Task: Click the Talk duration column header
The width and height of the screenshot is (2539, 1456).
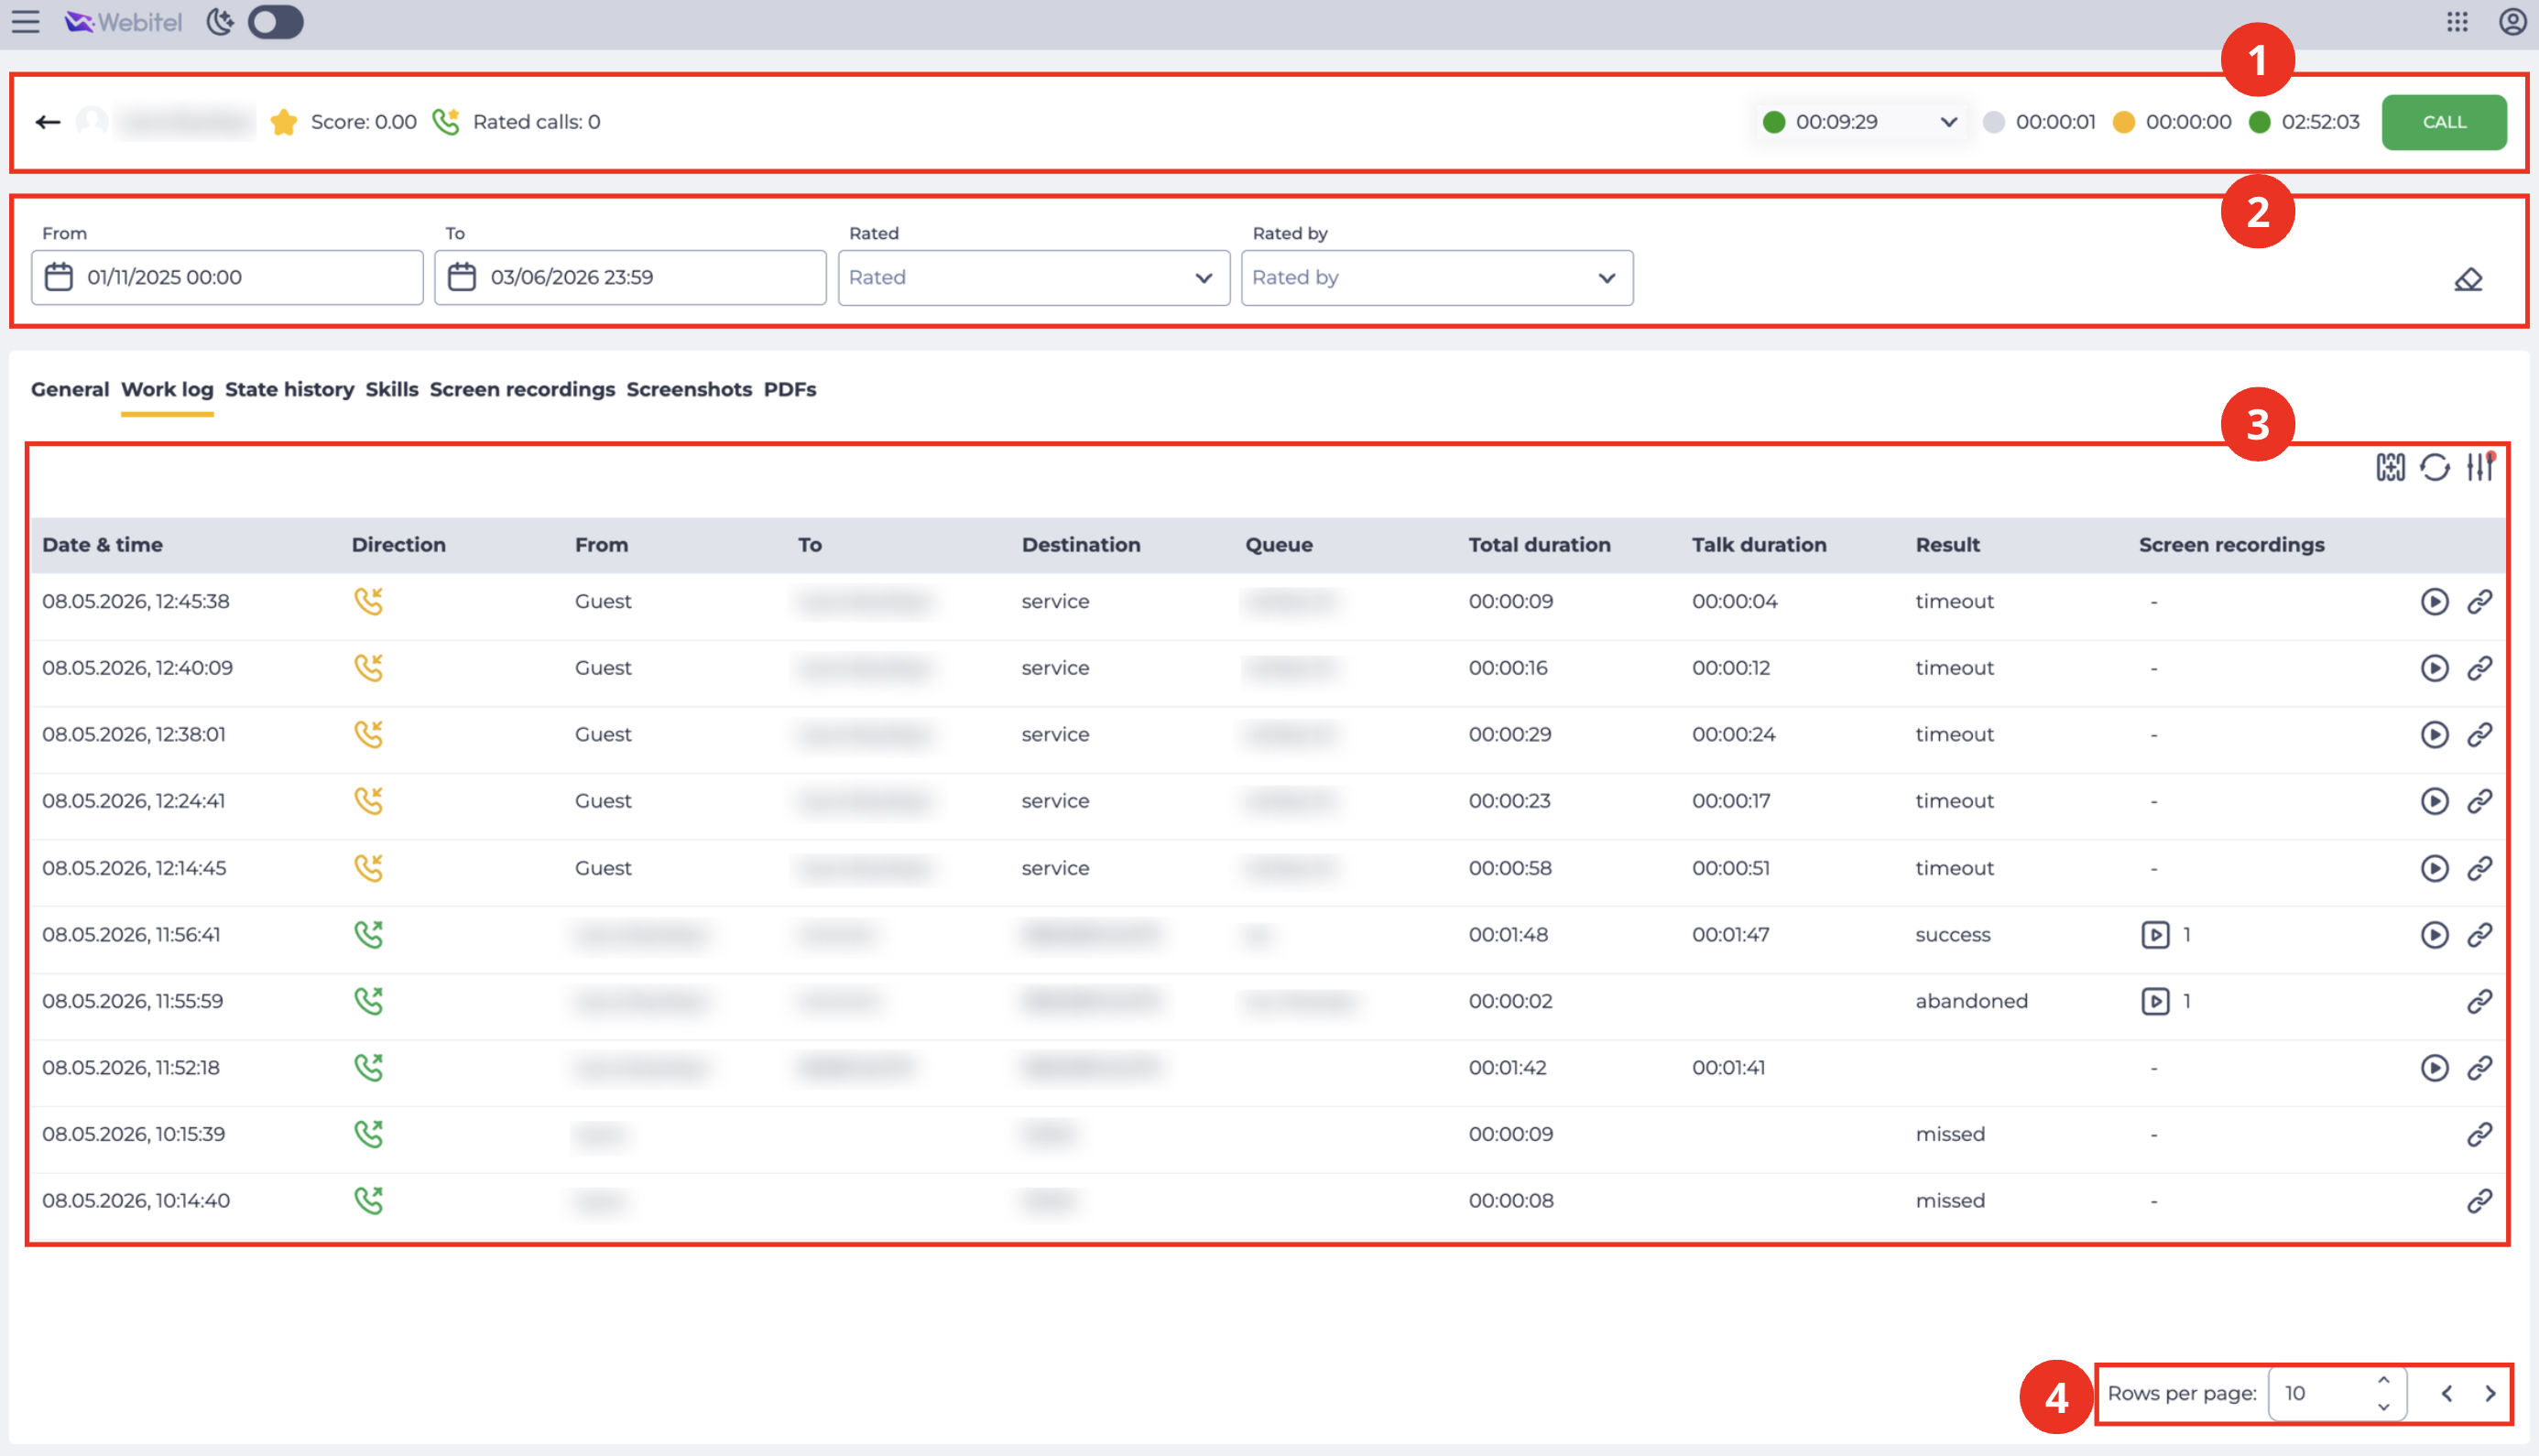Action: coord(1759,545)
